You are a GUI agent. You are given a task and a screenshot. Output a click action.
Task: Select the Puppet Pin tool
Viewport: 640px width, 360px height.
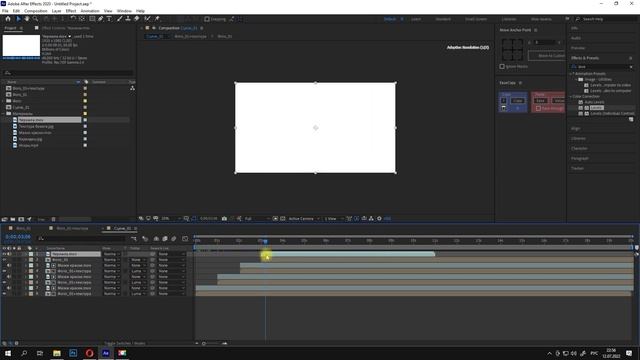point(157,19)
